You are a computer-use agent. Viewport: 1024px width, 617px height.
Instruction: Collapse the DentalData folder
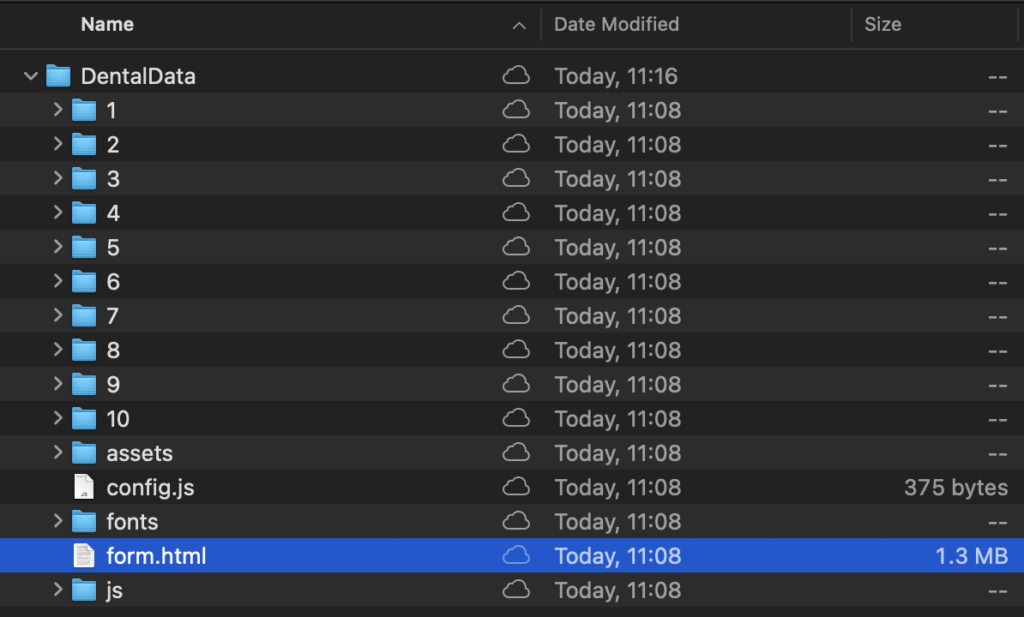31,76
